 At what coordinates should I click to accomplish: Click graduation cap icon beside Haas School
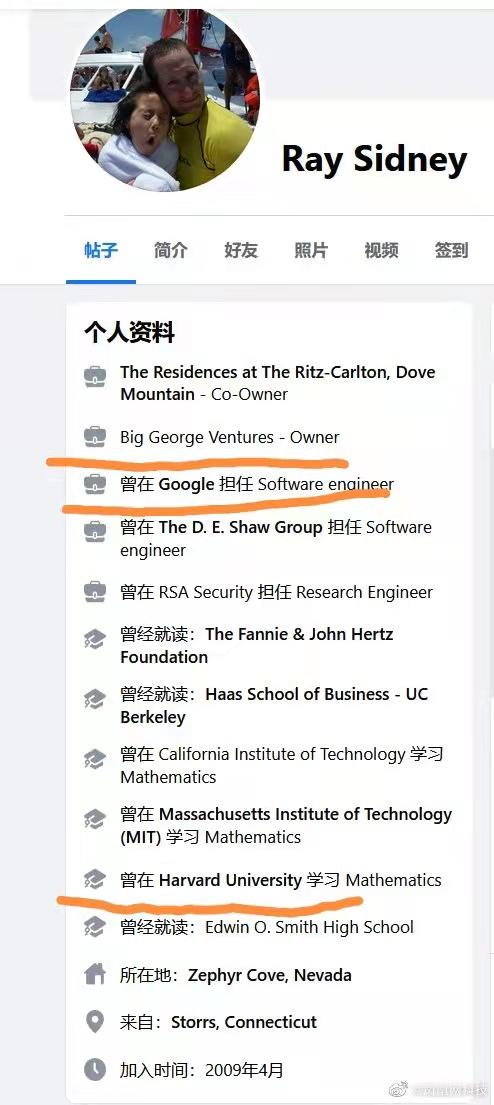(95, 699)
